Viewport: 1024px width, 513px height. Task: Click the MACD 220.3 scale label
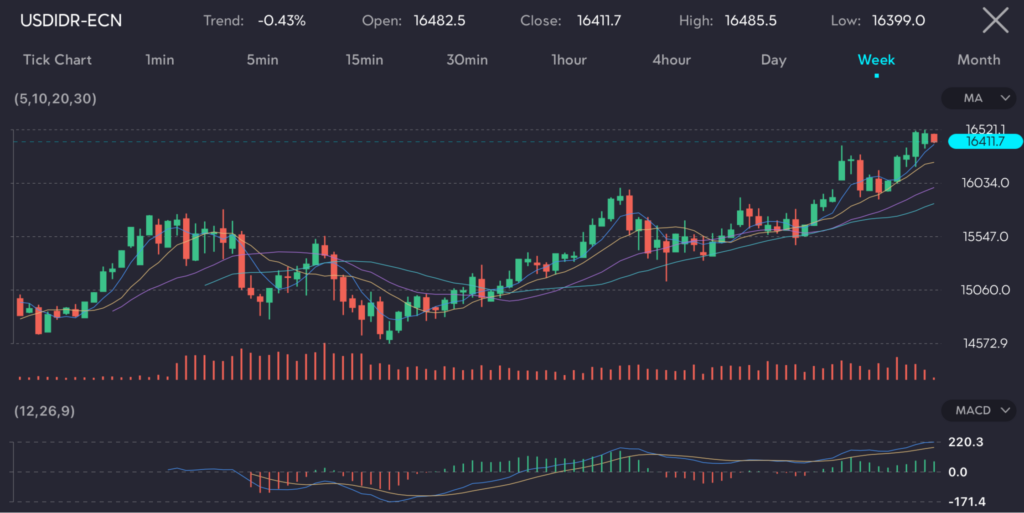tap(965, 441)
